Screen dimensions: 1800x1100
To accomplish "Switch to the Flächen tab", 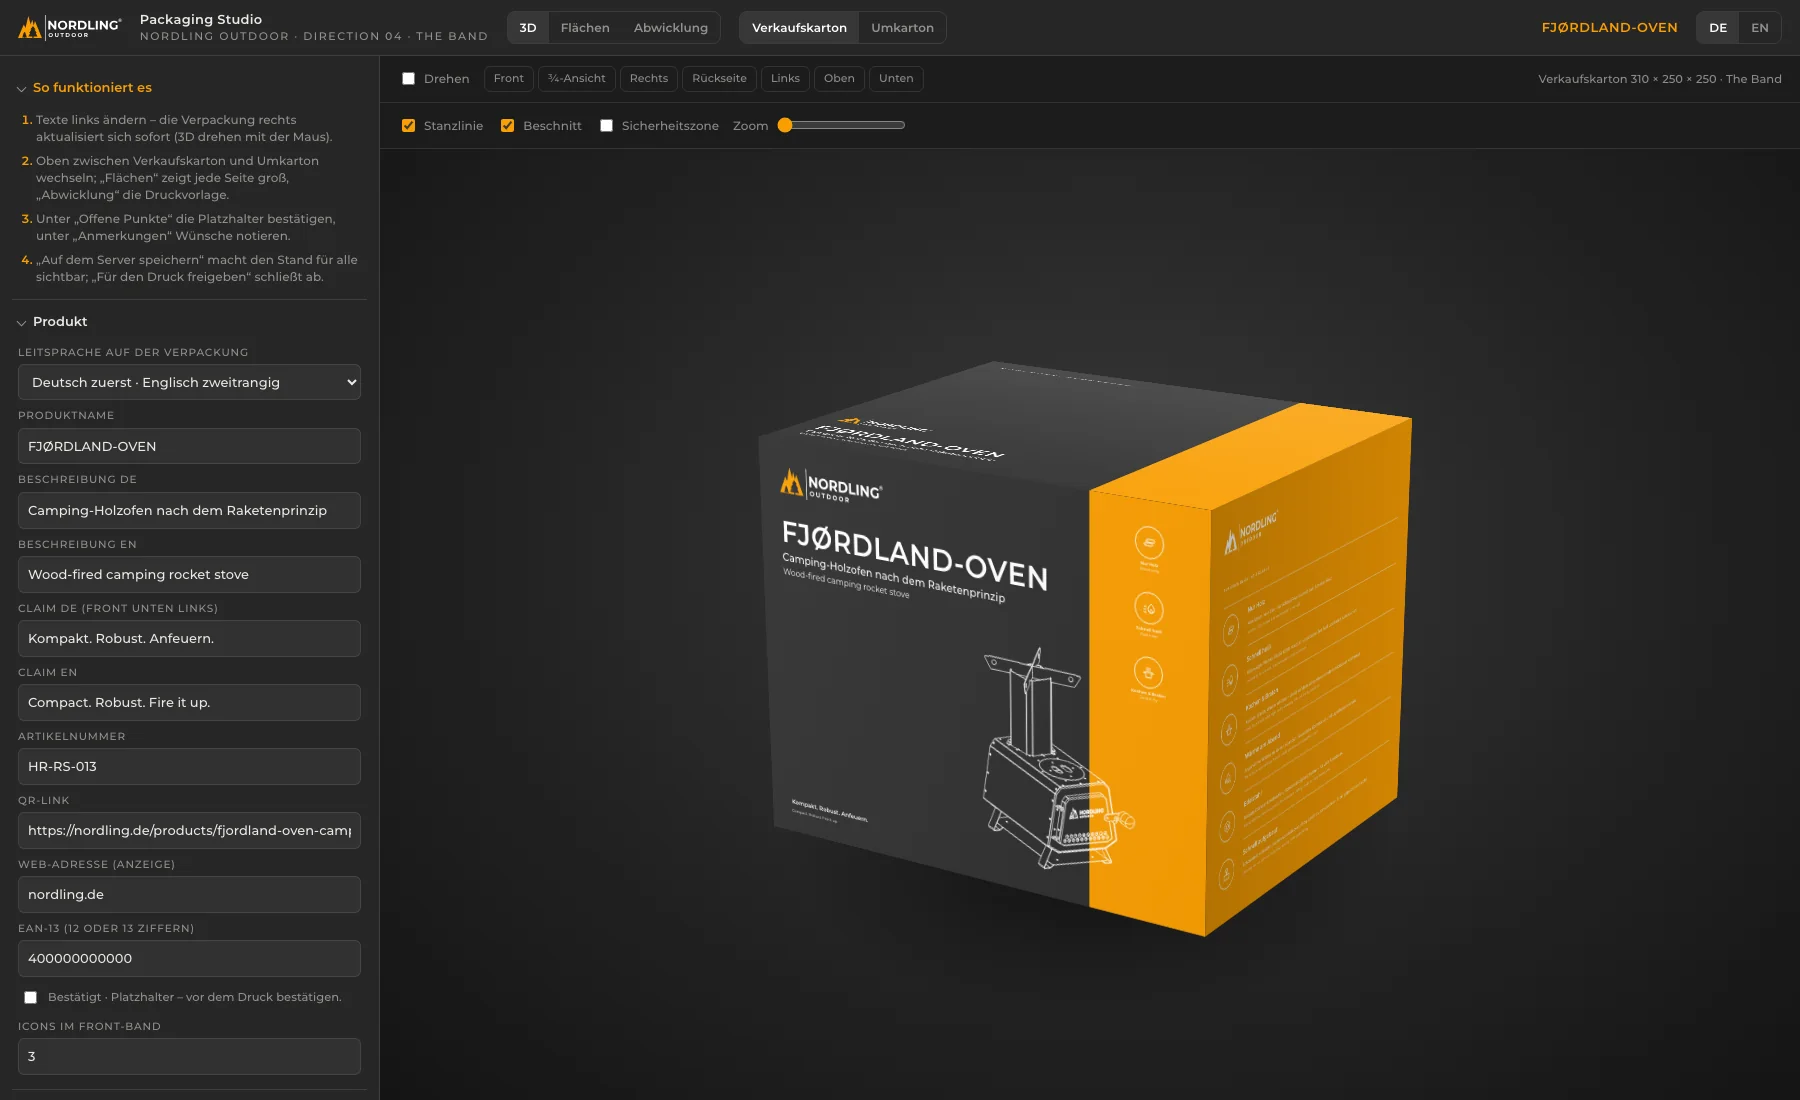I will tap(585, 28).
